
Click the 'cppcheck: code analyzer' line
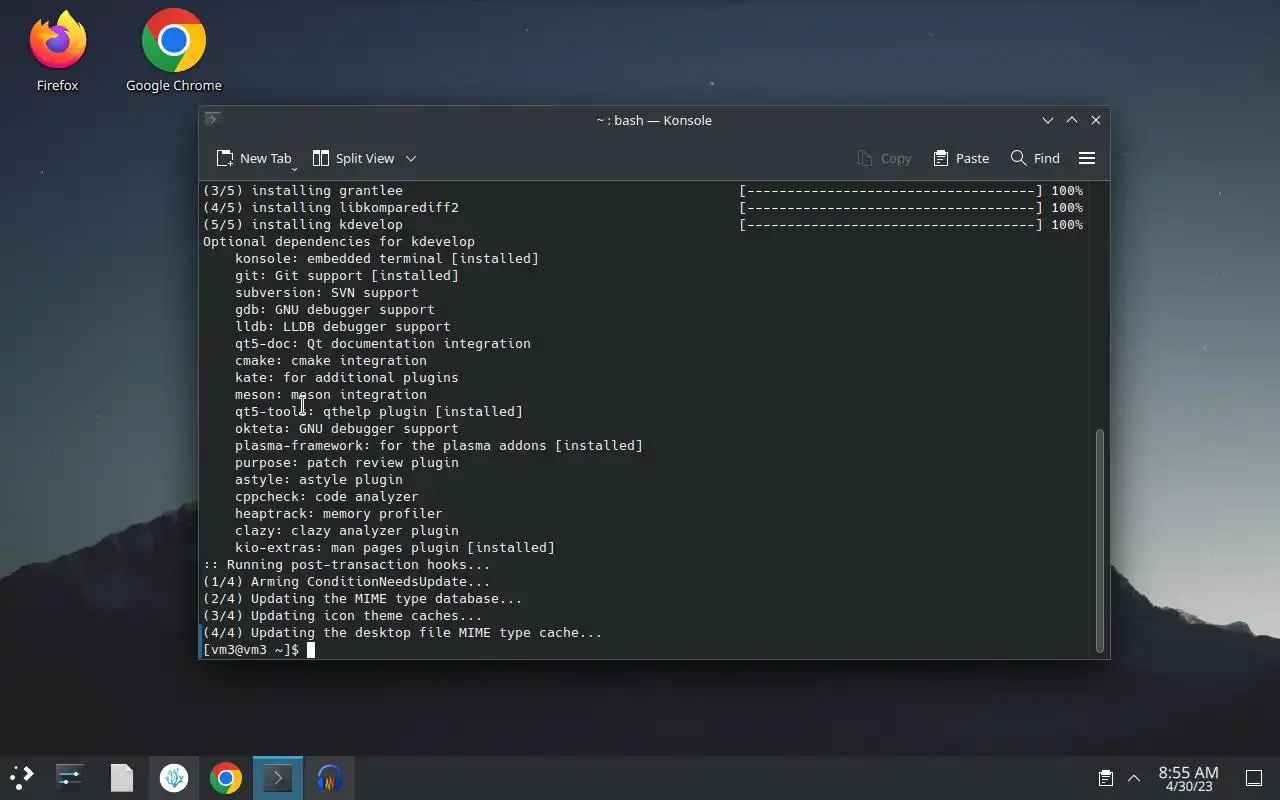(327, 497)
